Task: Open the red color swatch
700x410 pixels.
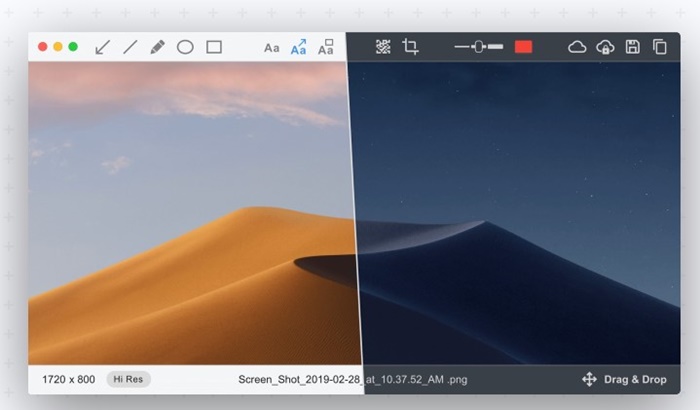Action: (523, 47)
